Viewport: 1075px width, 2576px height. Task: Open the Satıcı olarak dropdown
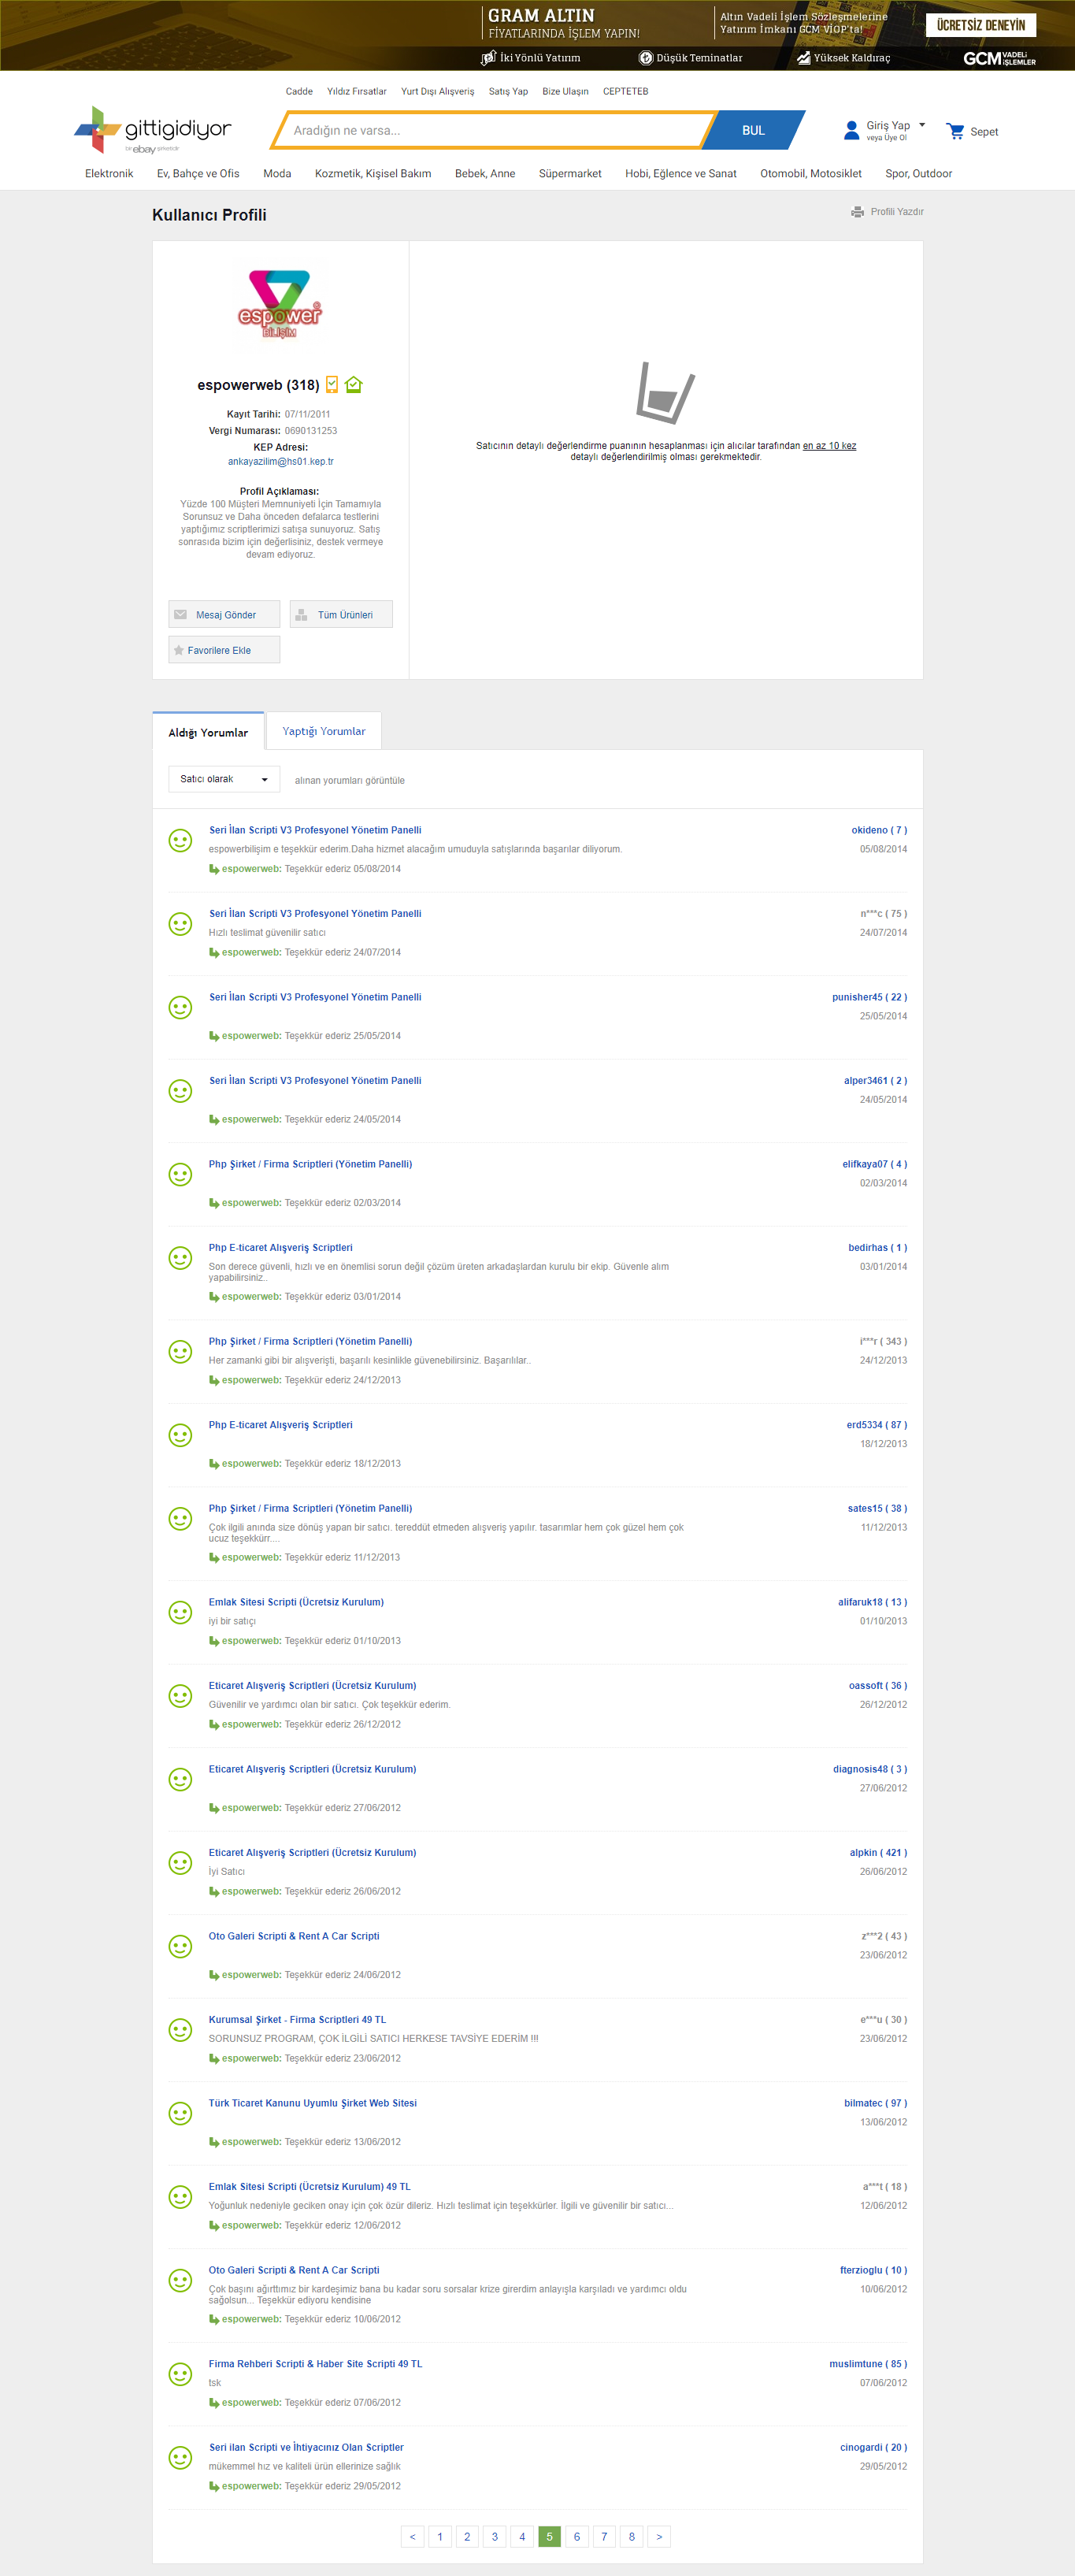point(224,779)
